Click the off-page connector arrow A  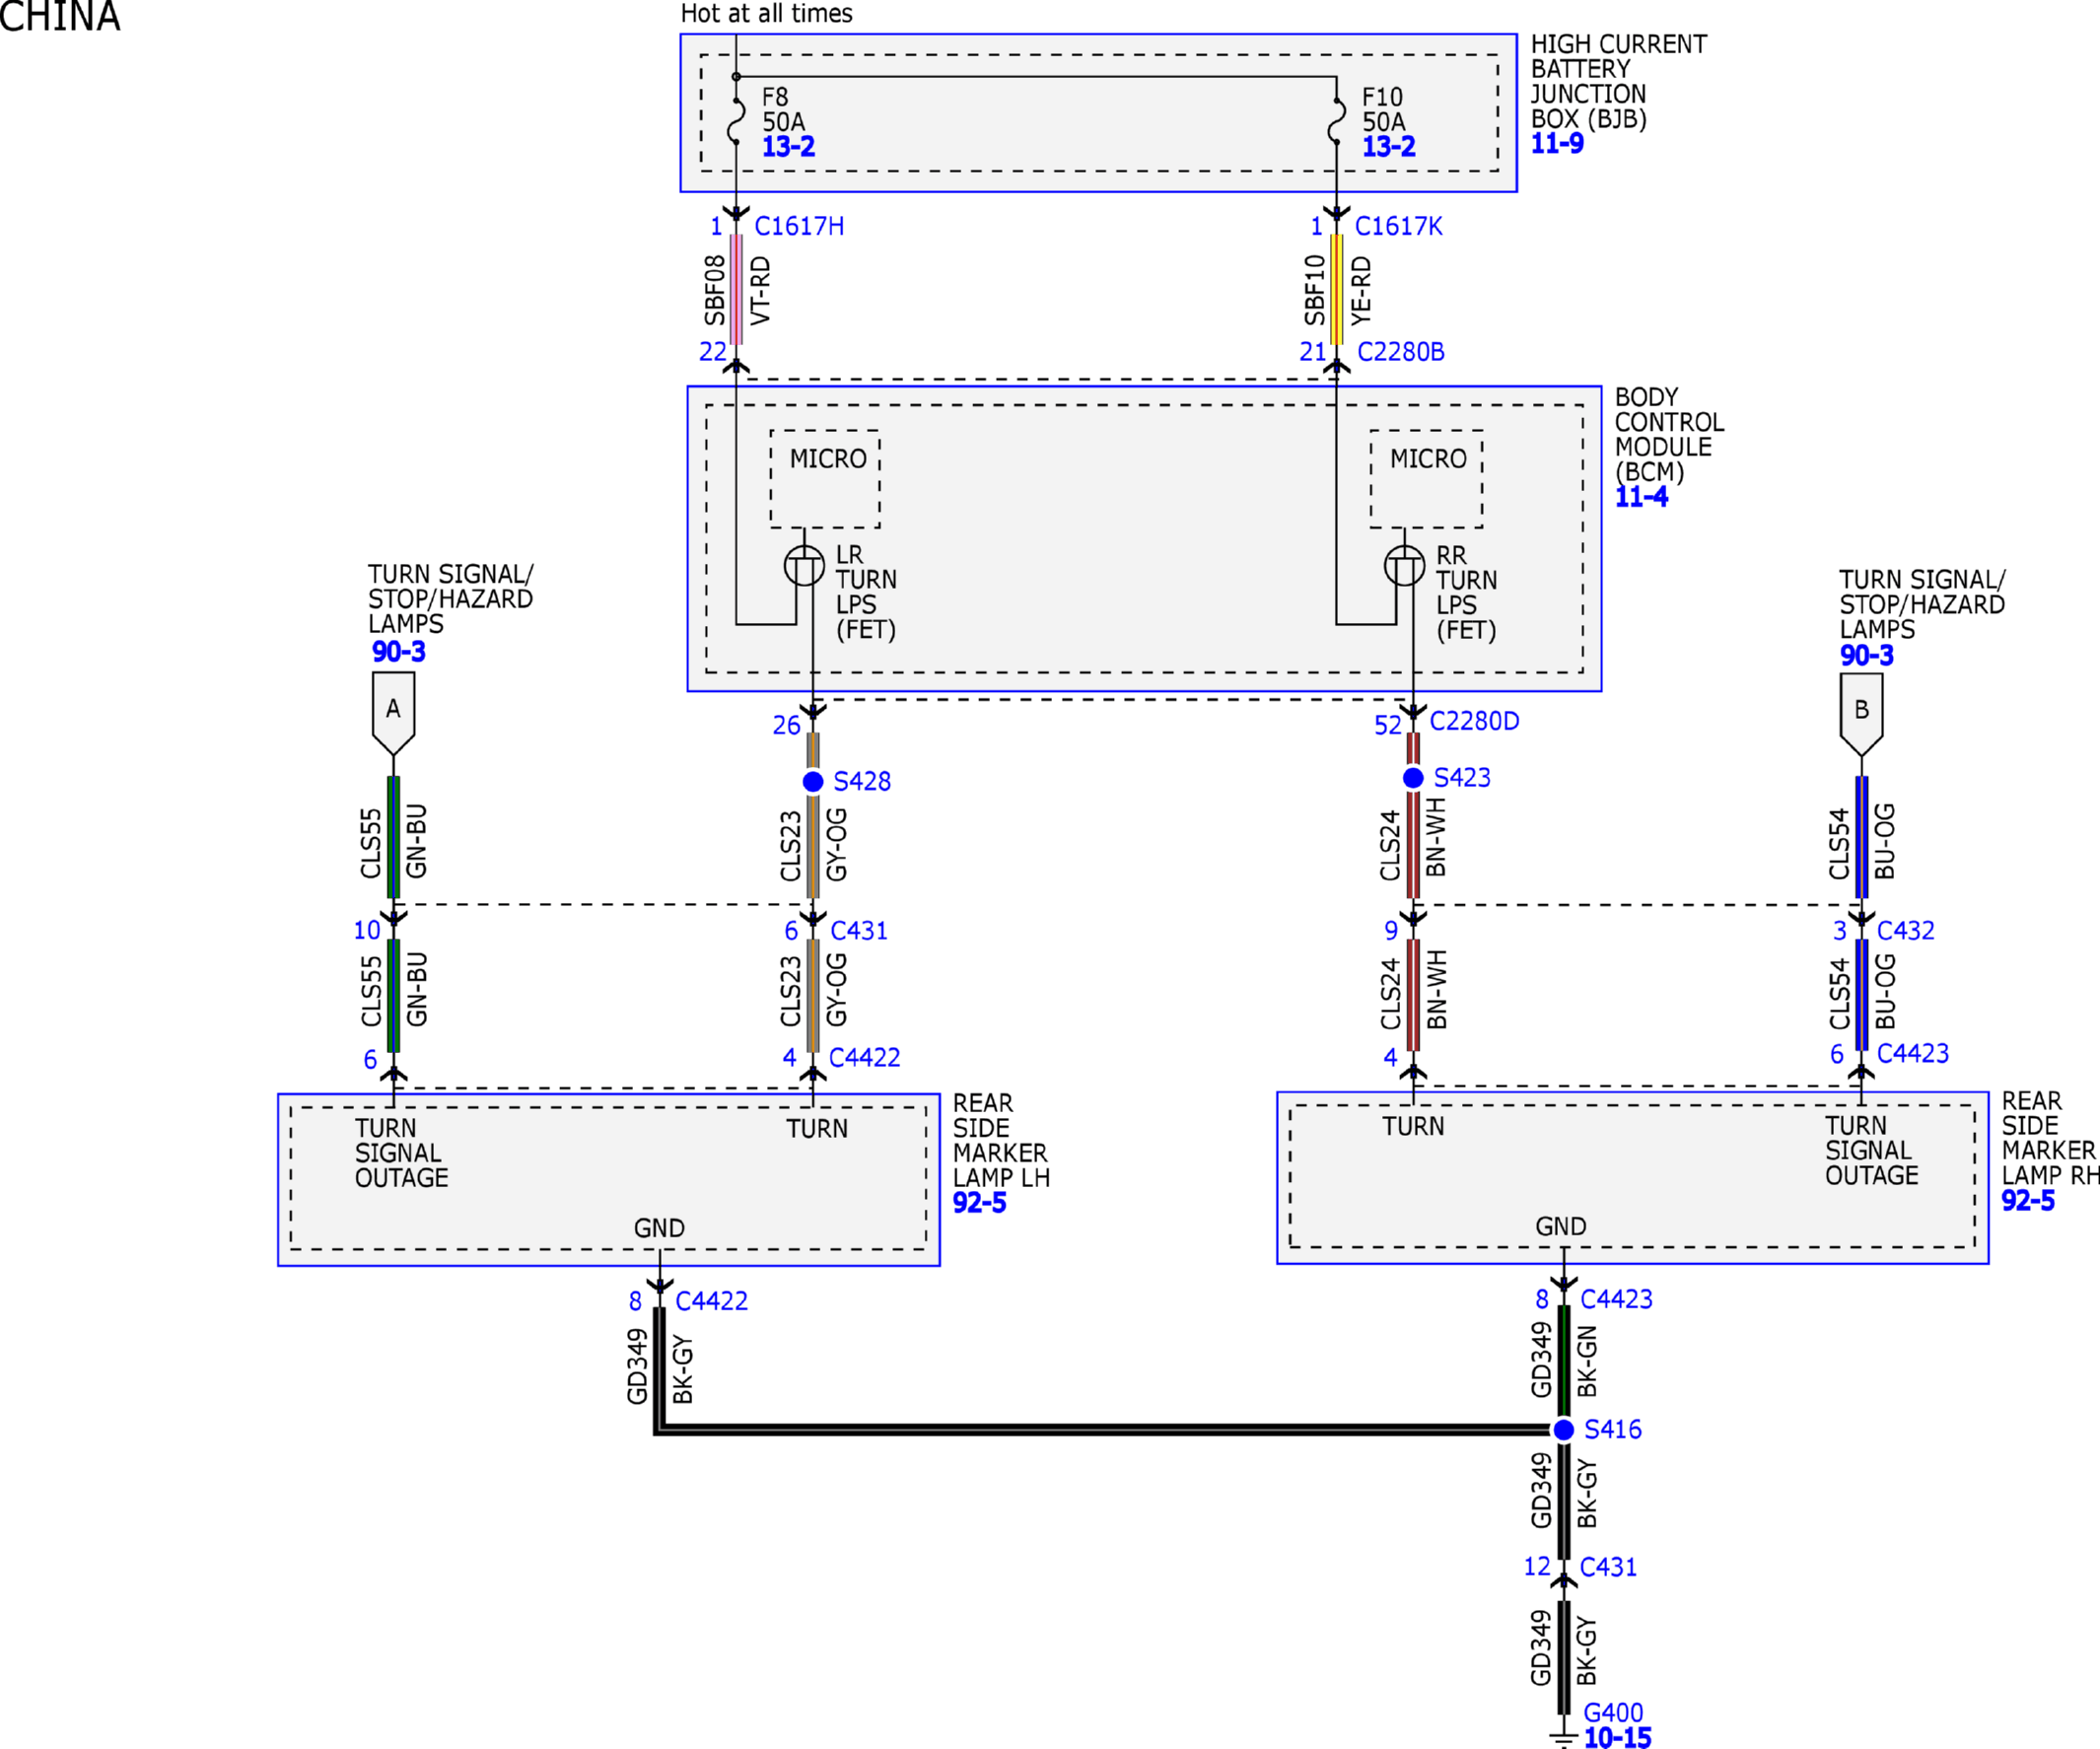click(393, 714)
